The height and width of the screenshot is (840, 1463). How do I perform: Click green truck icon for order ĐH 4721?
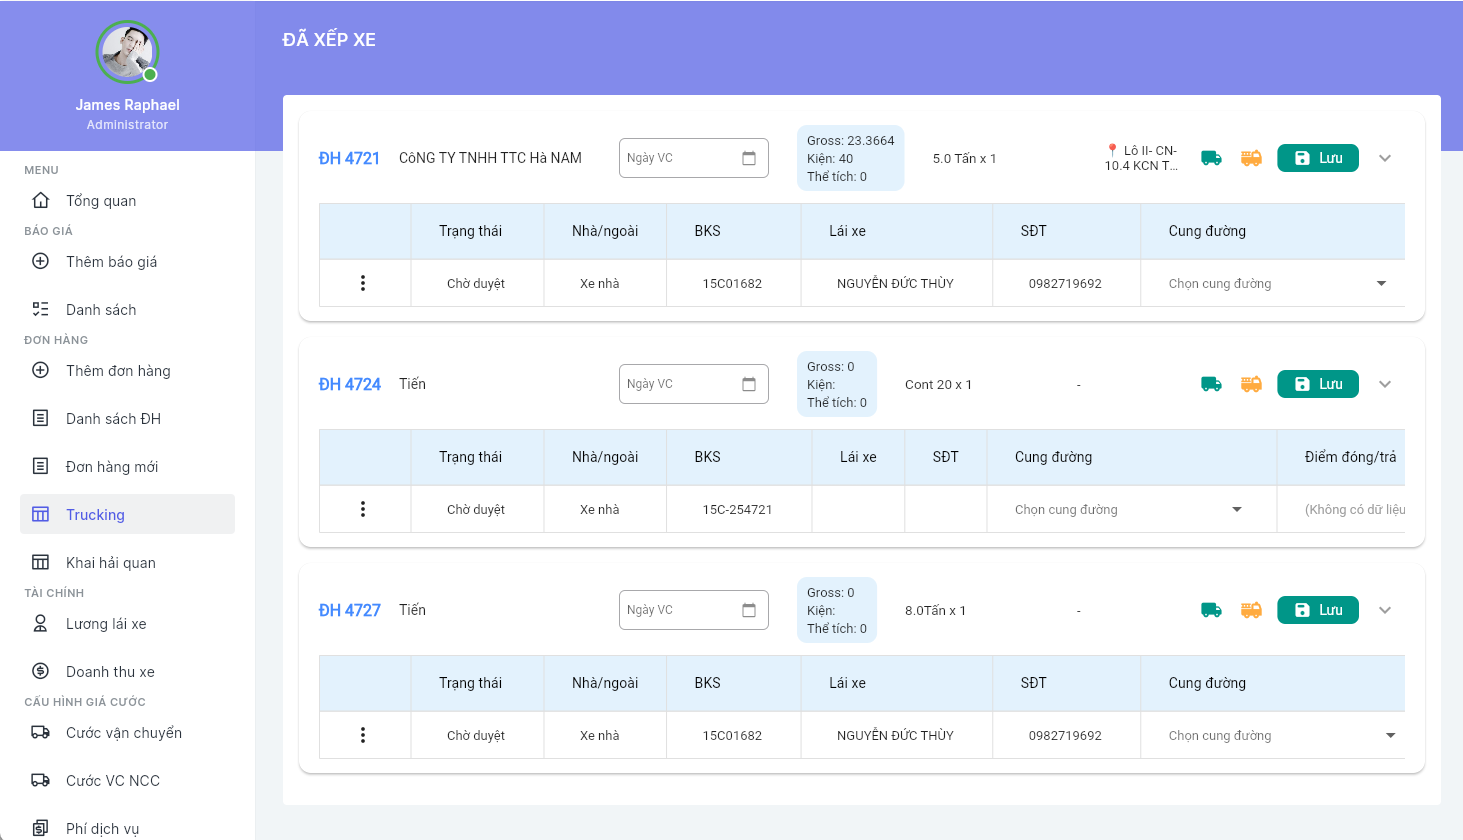[x=1211, y=158]
